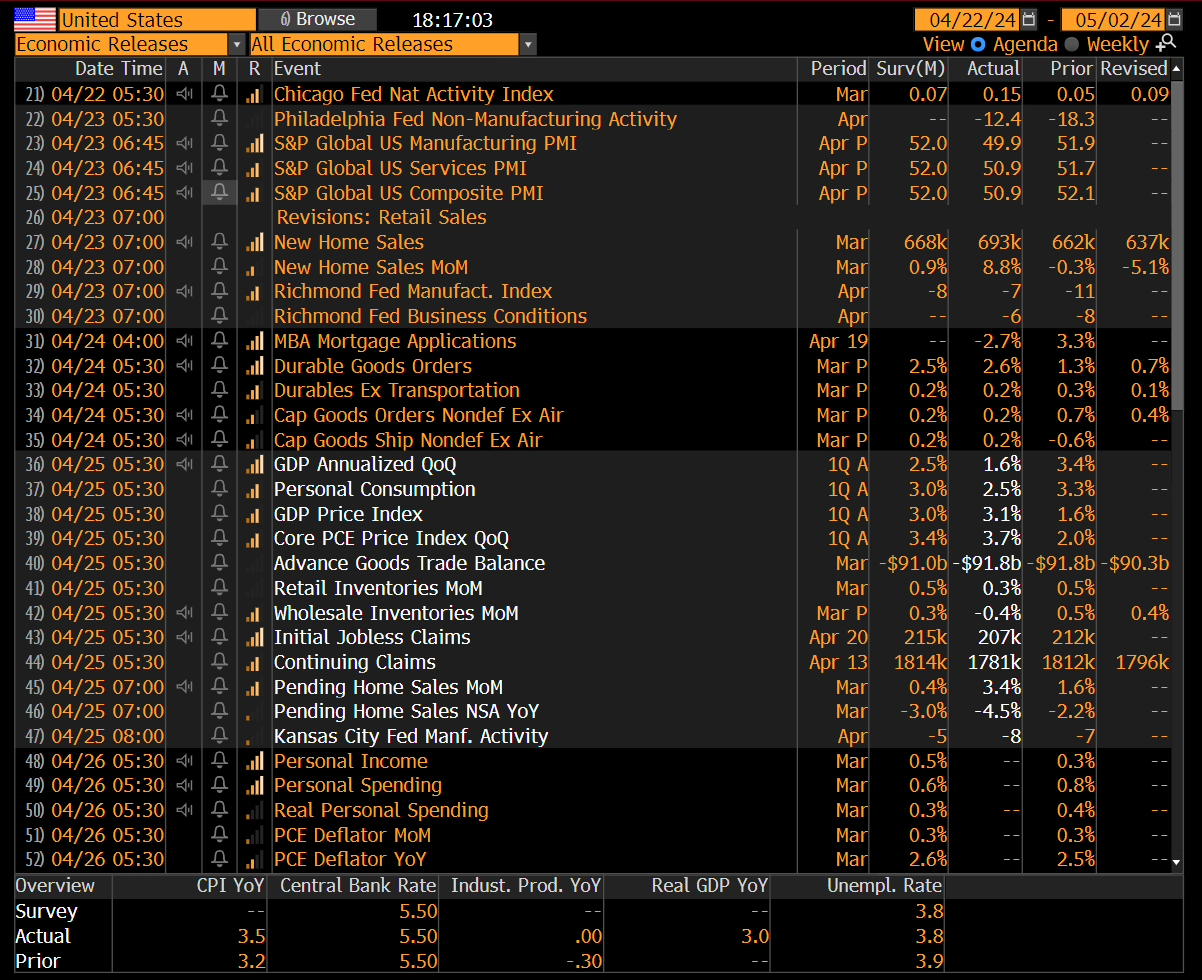Screen dimensions: 1202x980
Task: Click the alert bell for S&P Global US Composite PMI
Action: pos(219,193)
